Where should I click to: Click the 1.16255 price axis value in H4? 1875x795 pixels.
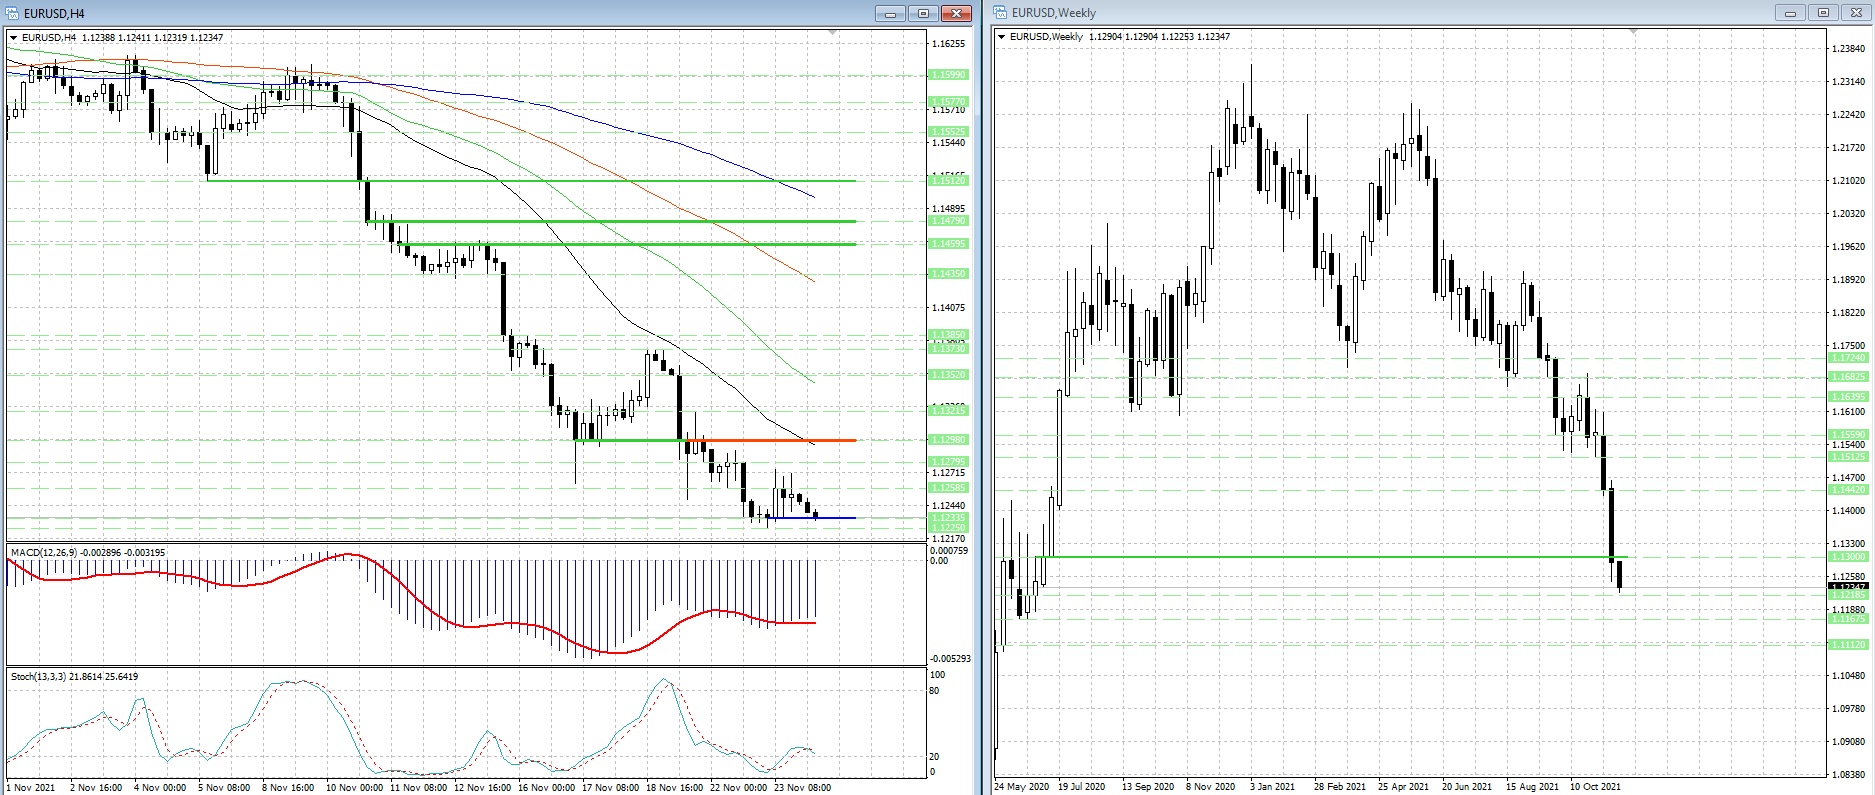tap(948, 44)
